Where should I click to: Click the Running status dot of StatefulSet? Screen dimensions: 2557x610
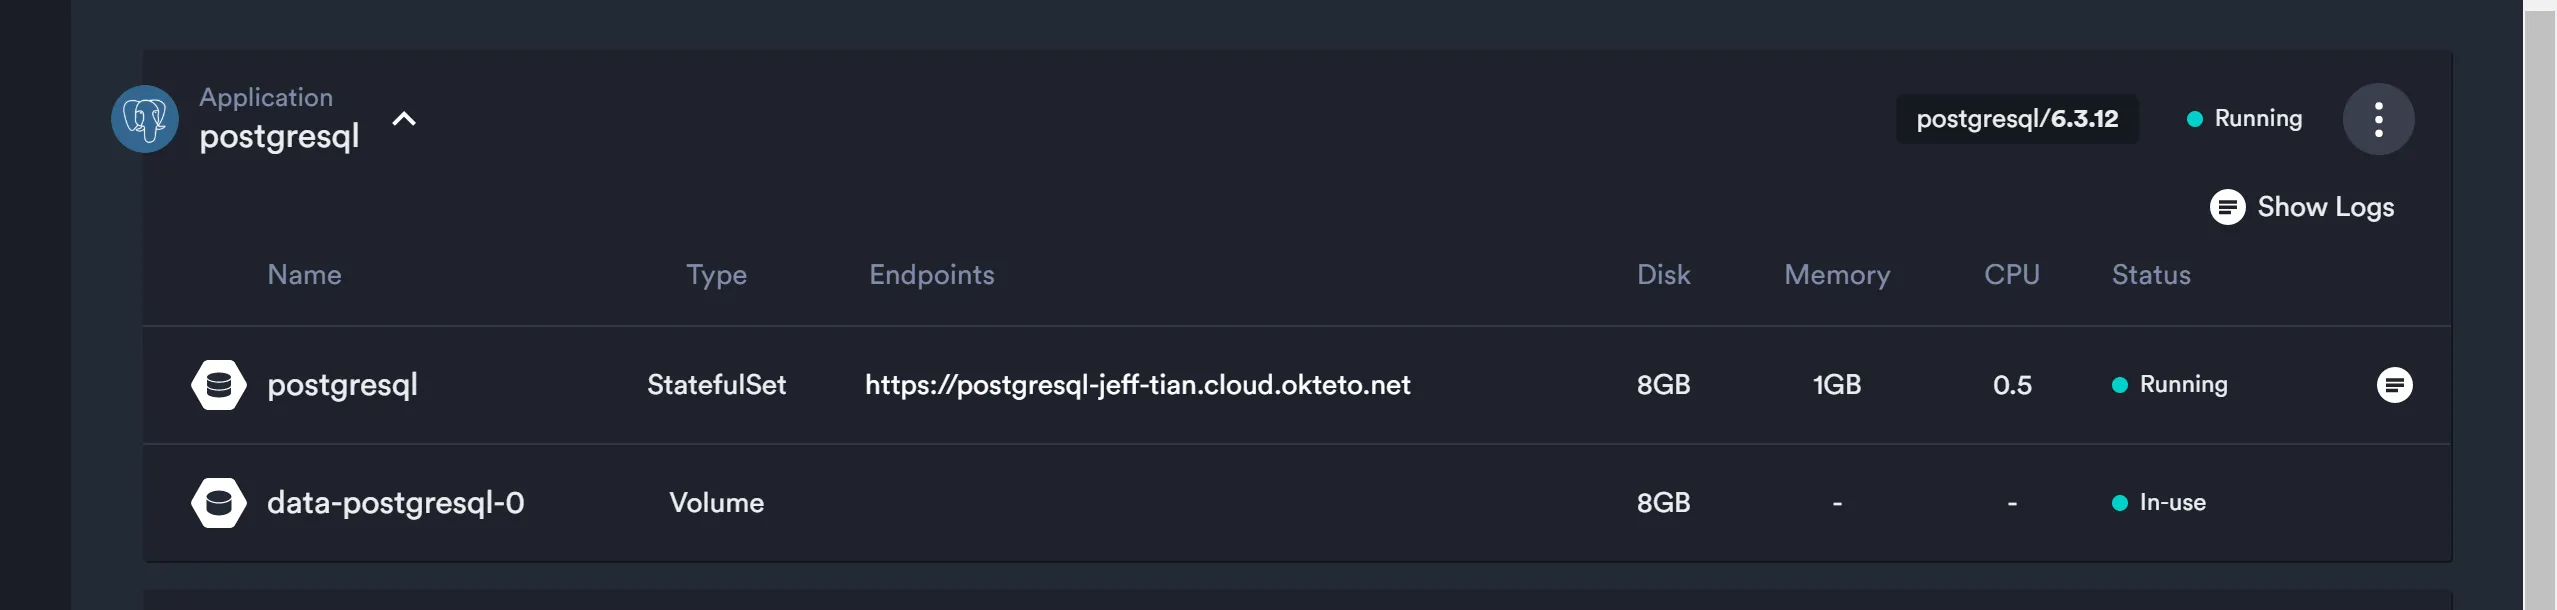coord(2119,385)
